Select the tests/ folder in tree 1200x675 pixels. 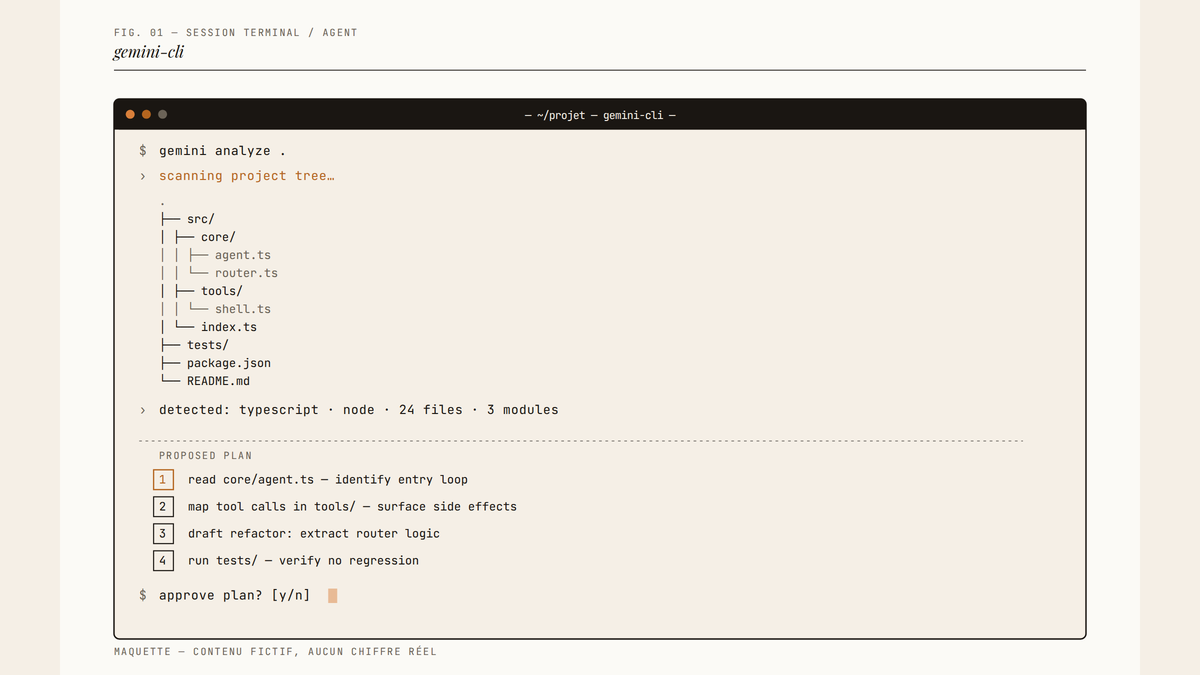[x=208, y=345]
